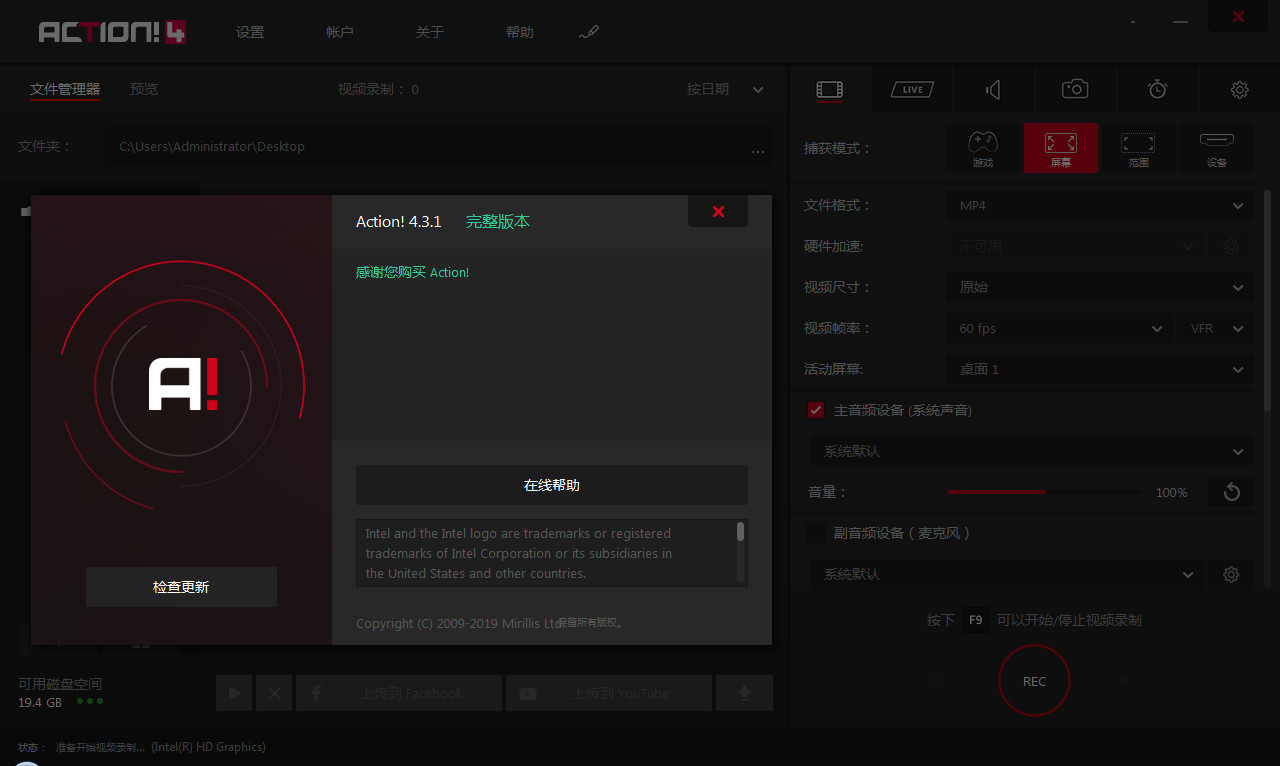This screenshot has height=766, width=1280.
Task: Open hardware acceleration settings gear
Action: pos(1231,246)
